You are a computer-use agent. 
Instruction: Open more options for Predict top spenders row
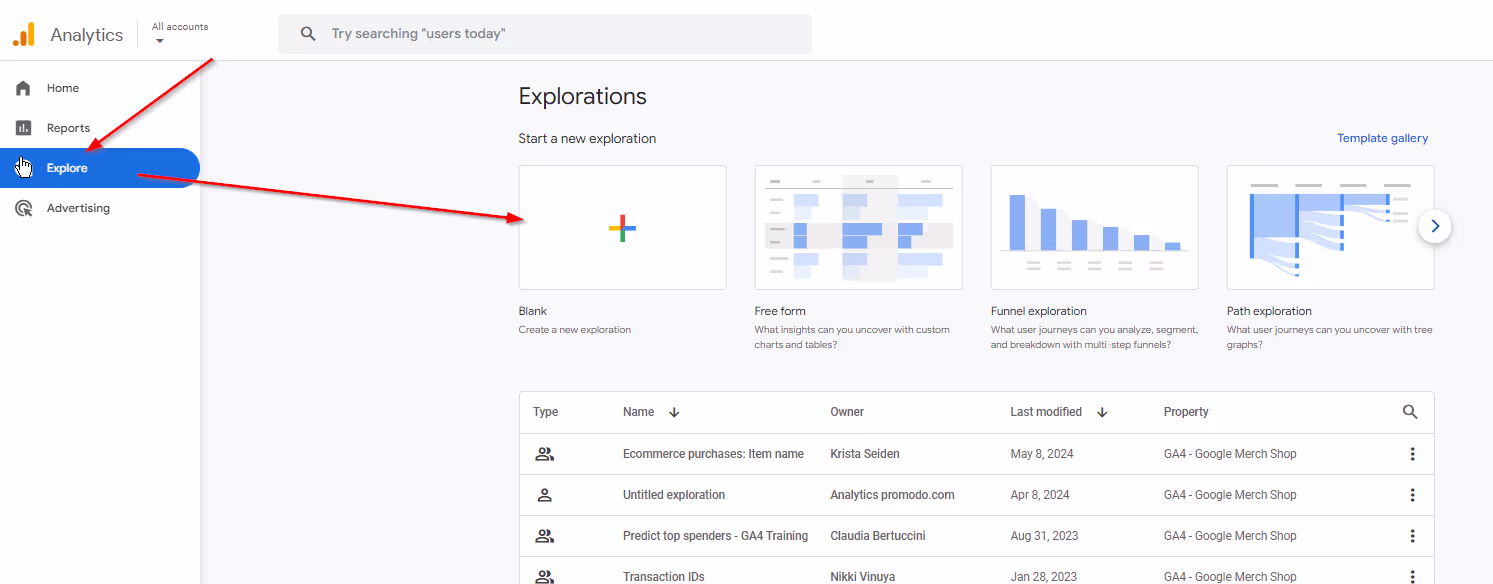(1412, 536)
